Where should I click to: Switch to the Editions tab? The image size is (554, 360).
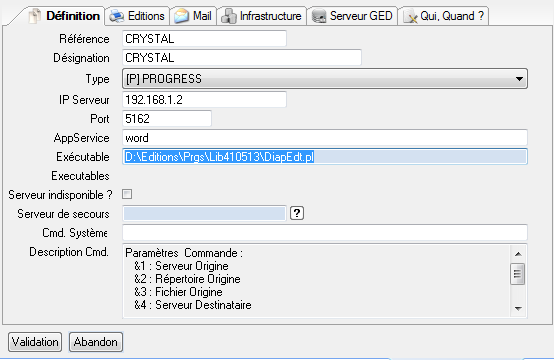(137, 16)
